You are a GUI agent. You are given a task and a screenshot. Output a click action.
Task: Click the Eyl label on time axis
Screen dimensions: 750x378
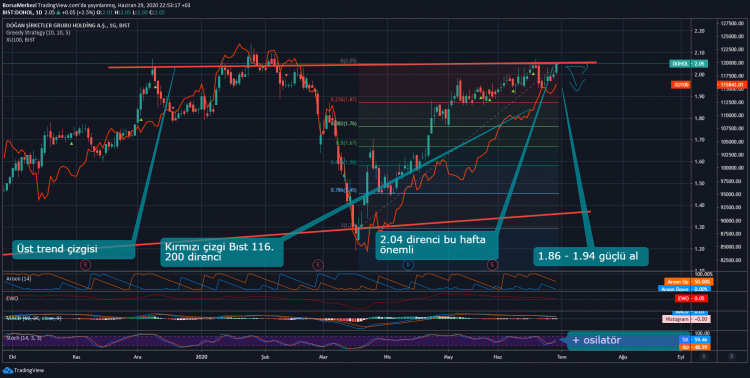(x=681, y=356)
